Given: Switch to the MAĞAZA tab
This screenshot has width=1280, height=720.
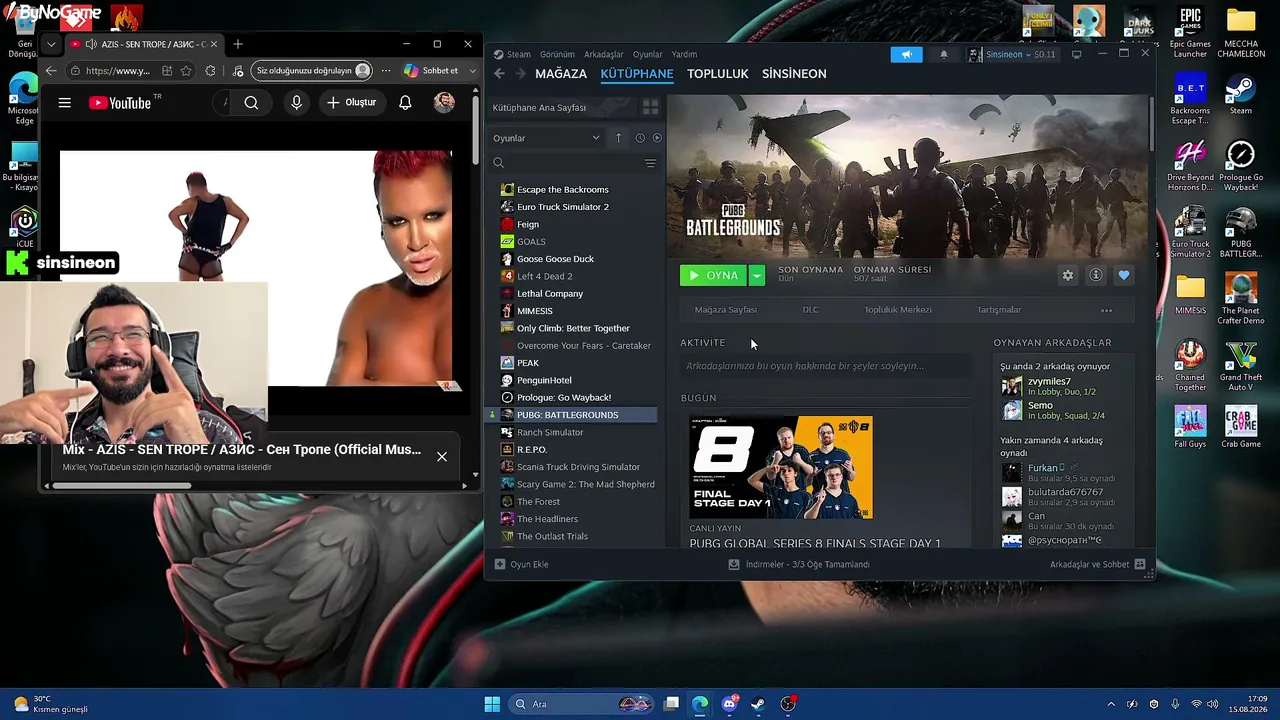Looking at the screenshot, I should (561, 74).
